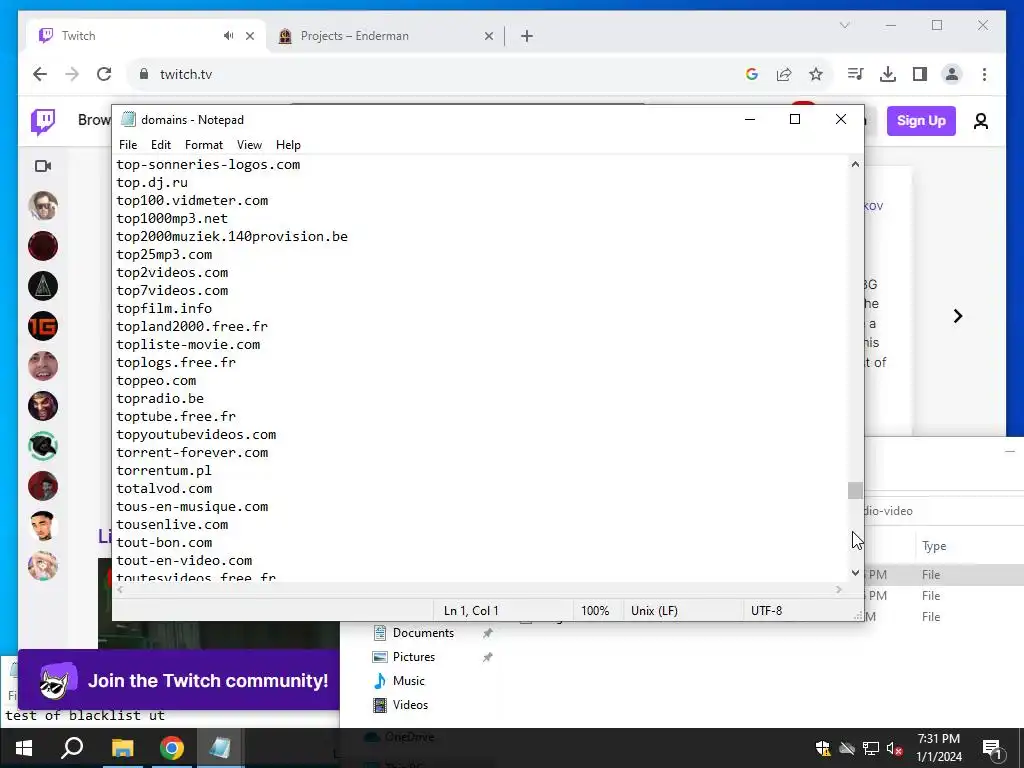The height and width of the screenshot is (768, 1024).
Task: Open the notification center icon
Action: coord(992,748)
